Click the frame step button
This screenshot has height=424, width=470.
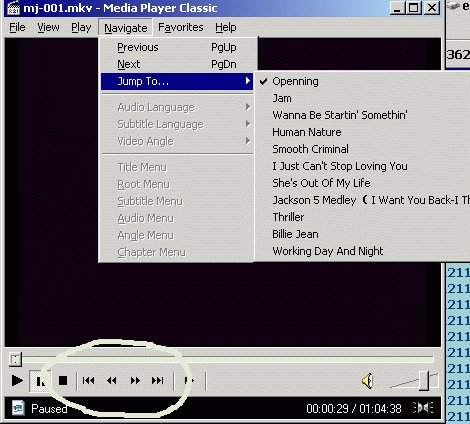tap(189, 380)
